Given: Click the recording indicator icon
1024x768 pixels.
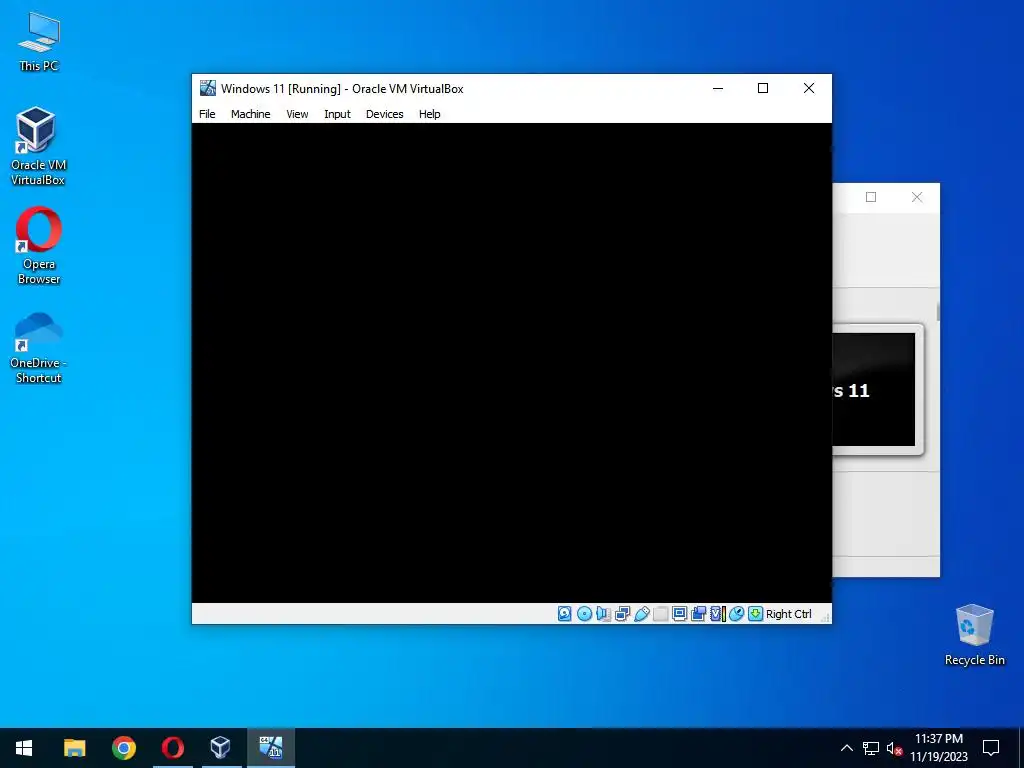Looking at the screenshot, I should (698, 613).
